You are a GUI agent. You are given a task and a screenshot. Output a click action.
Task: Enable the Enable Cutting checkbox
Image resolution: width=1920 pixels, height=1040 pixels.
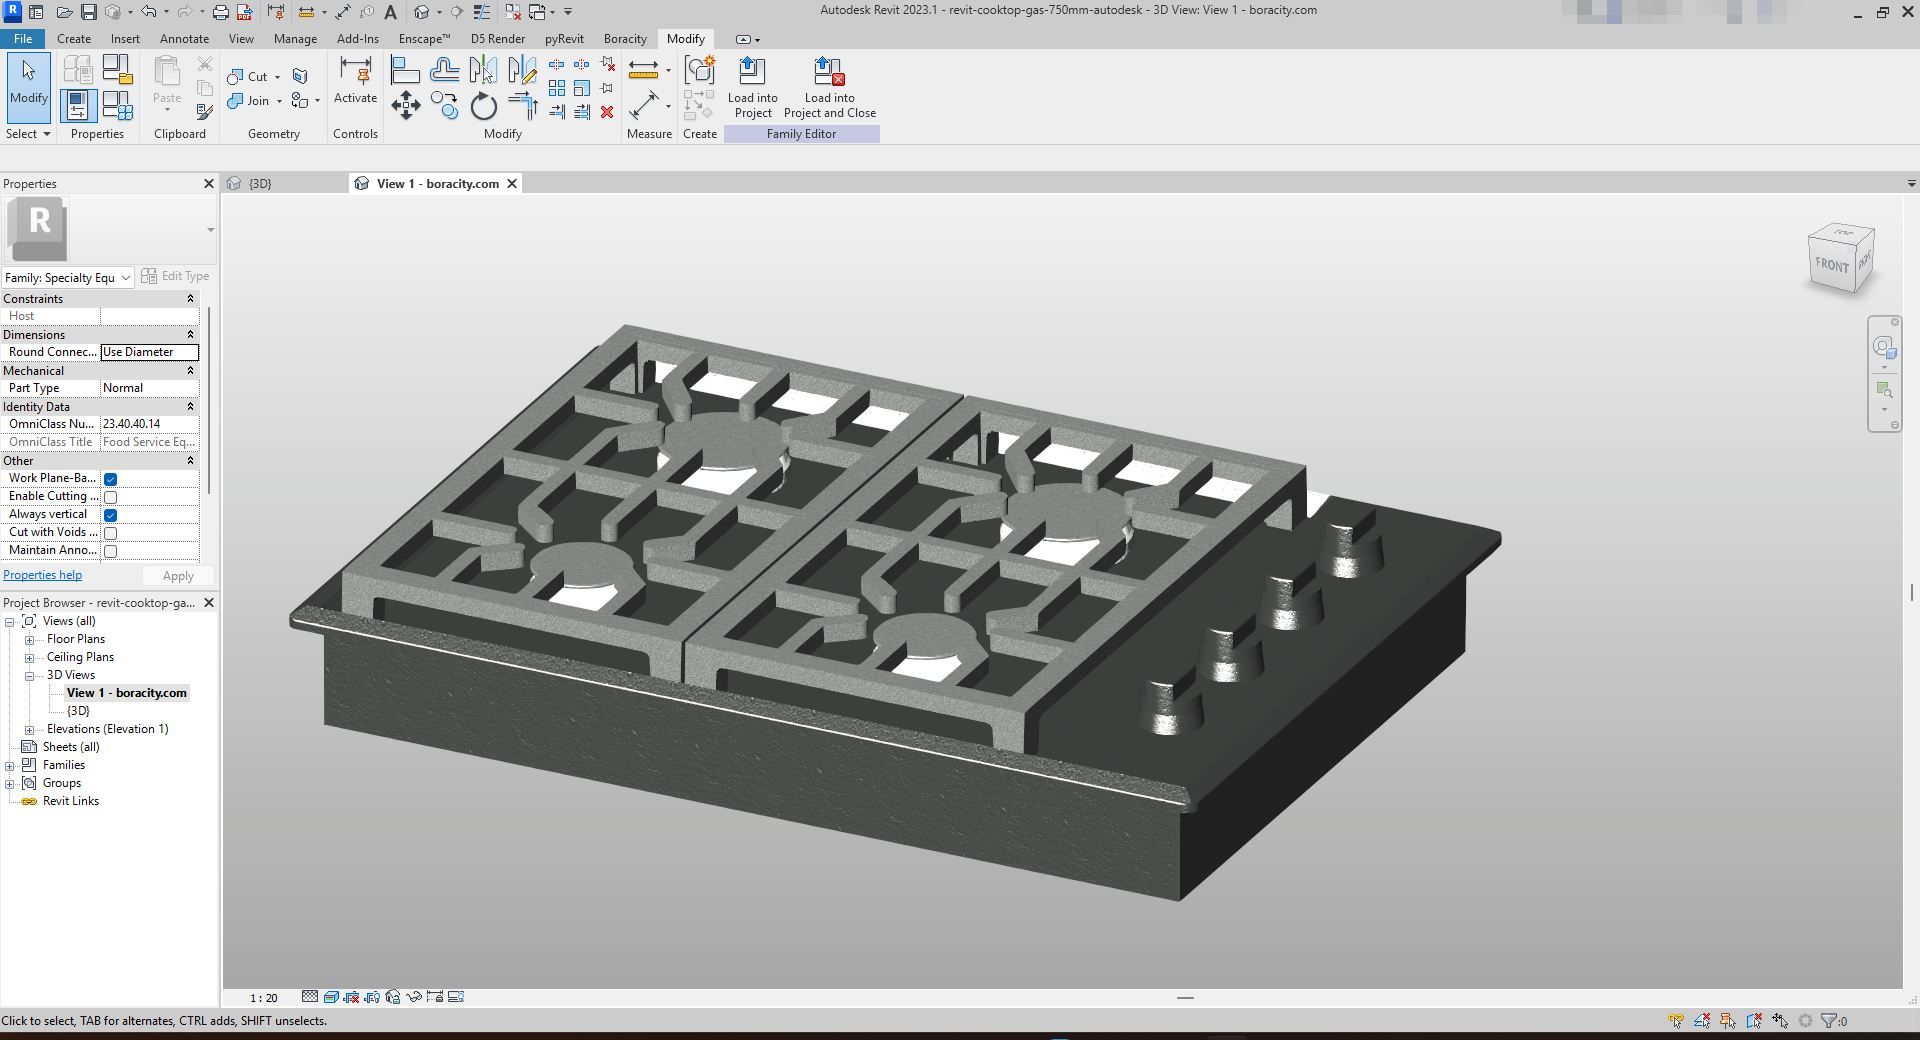coord(111,497)
